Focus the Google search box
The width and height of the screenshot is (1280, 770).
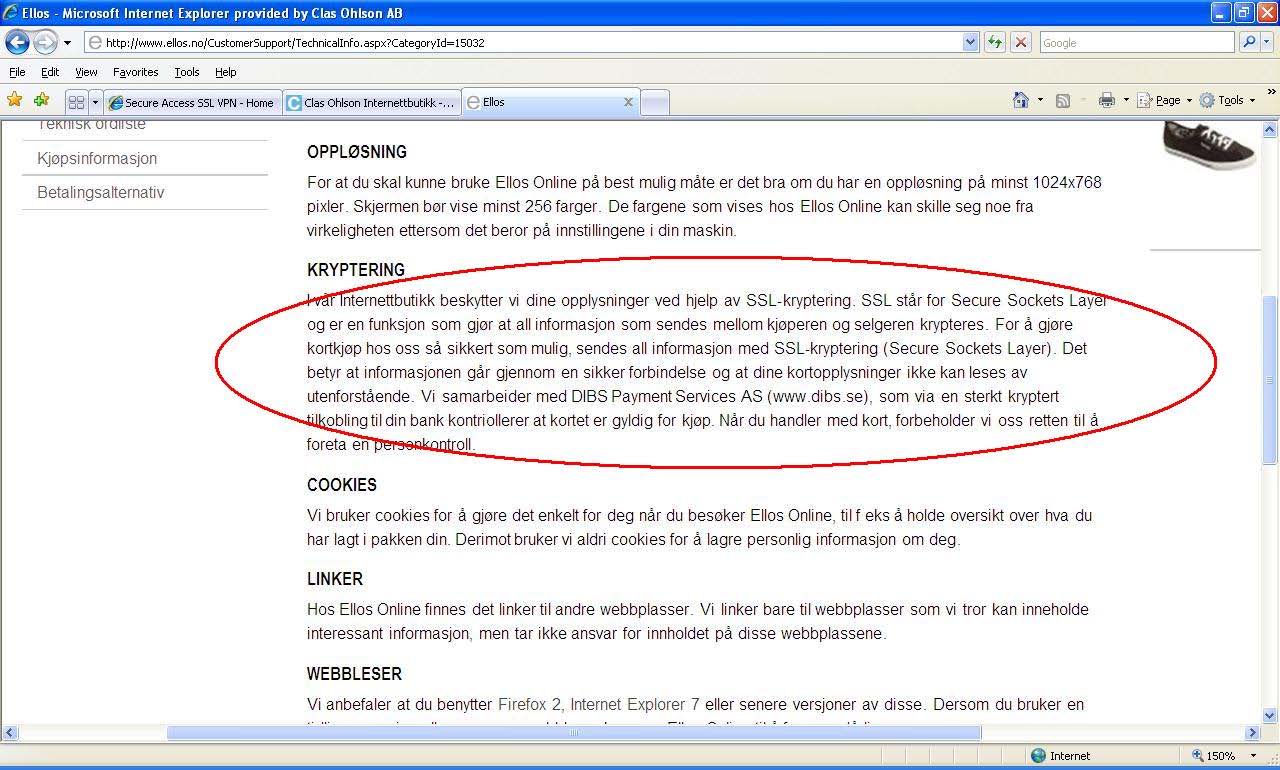(1137, 43)
